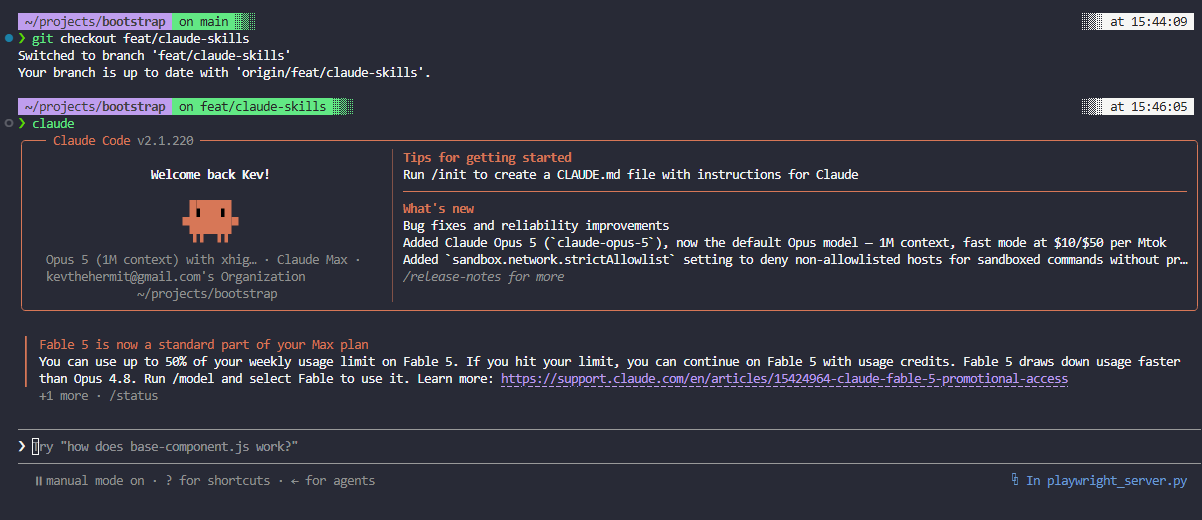Click the blue filled circle beside git checkout

point(8,38)
